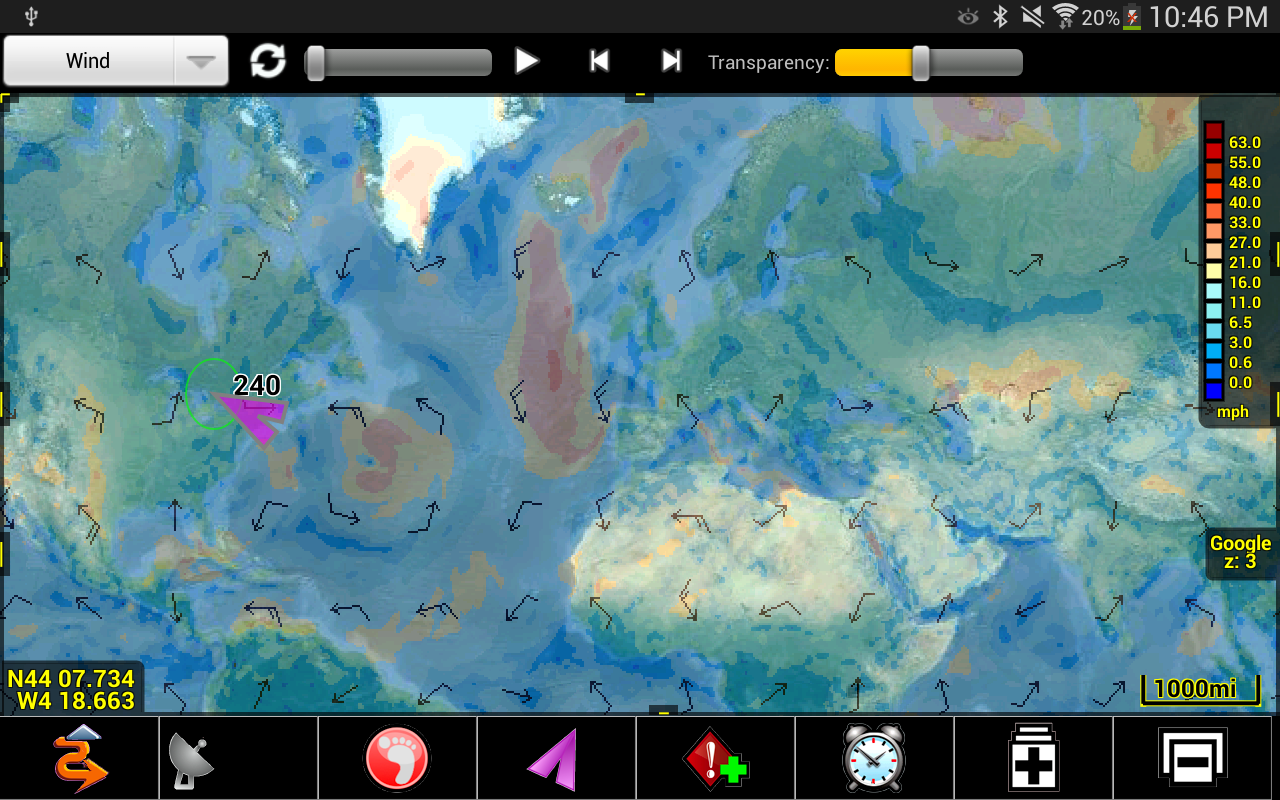Tap the red footprint tracking icon

pos(397,758)
